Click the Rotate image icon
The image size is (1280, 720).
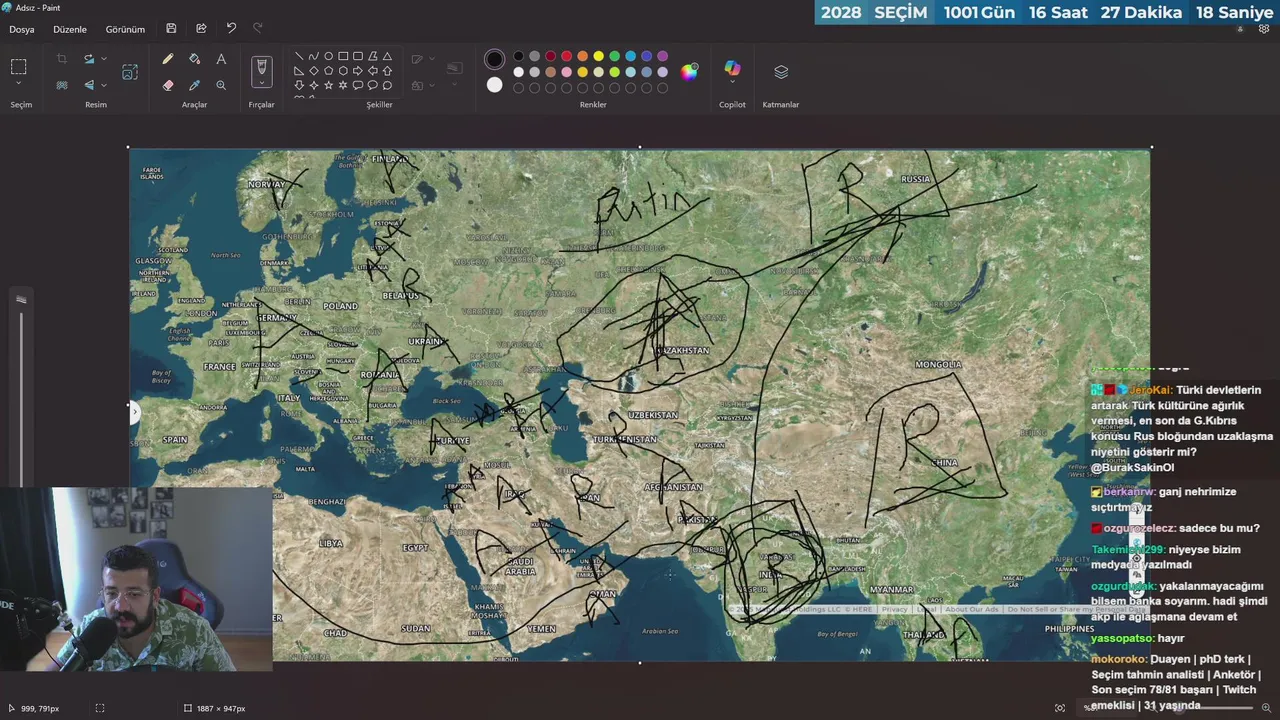(89, 59)
